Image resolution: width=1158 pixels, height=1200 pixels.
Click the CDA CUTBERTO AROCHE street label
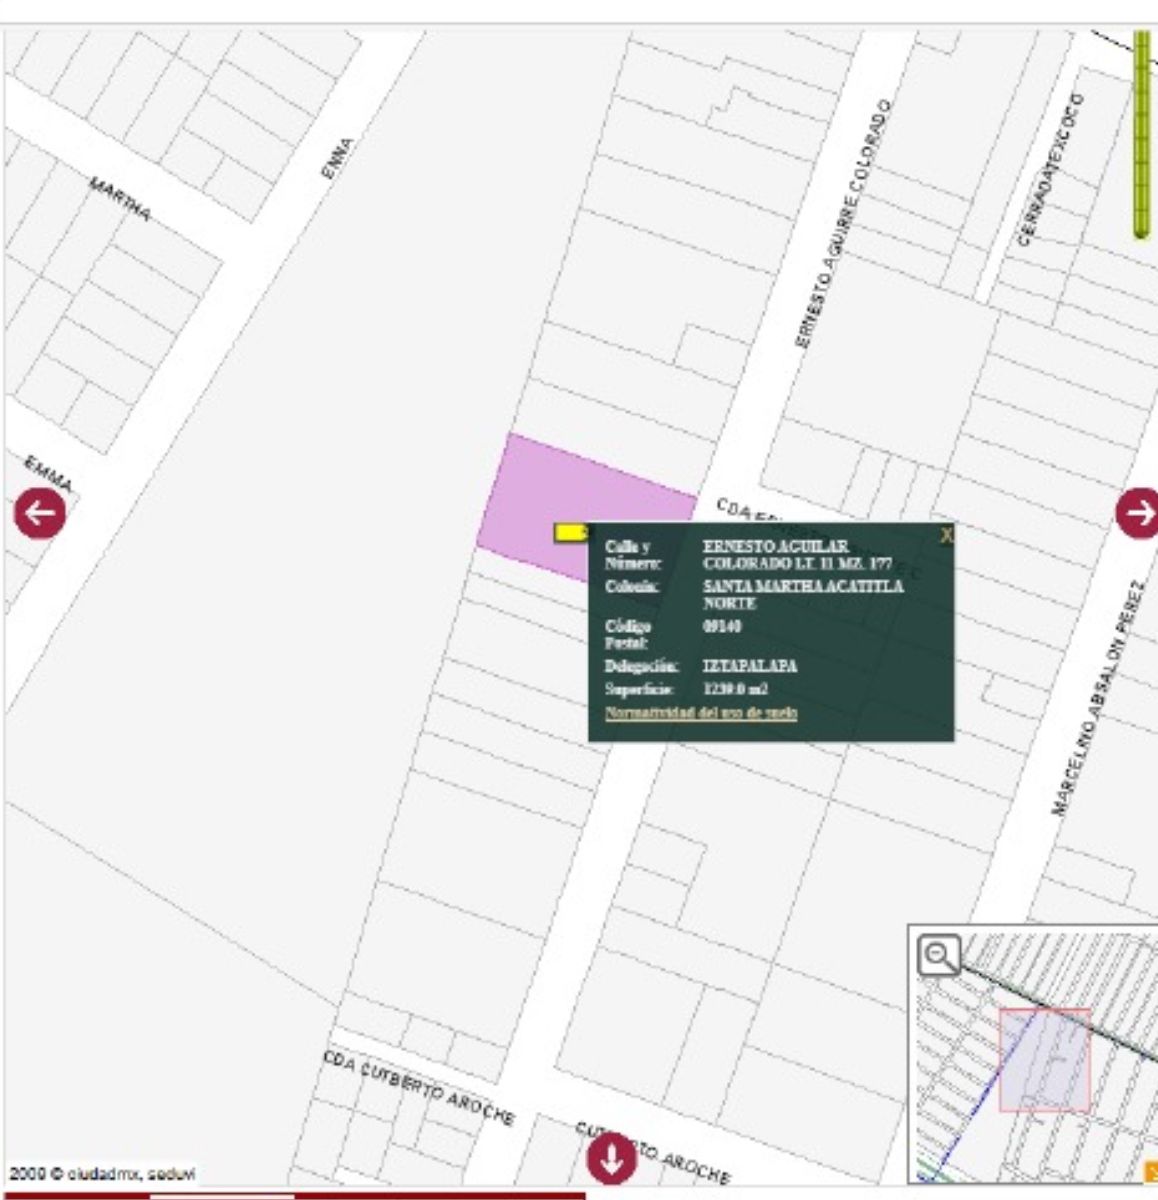[x=420, y=1086]
